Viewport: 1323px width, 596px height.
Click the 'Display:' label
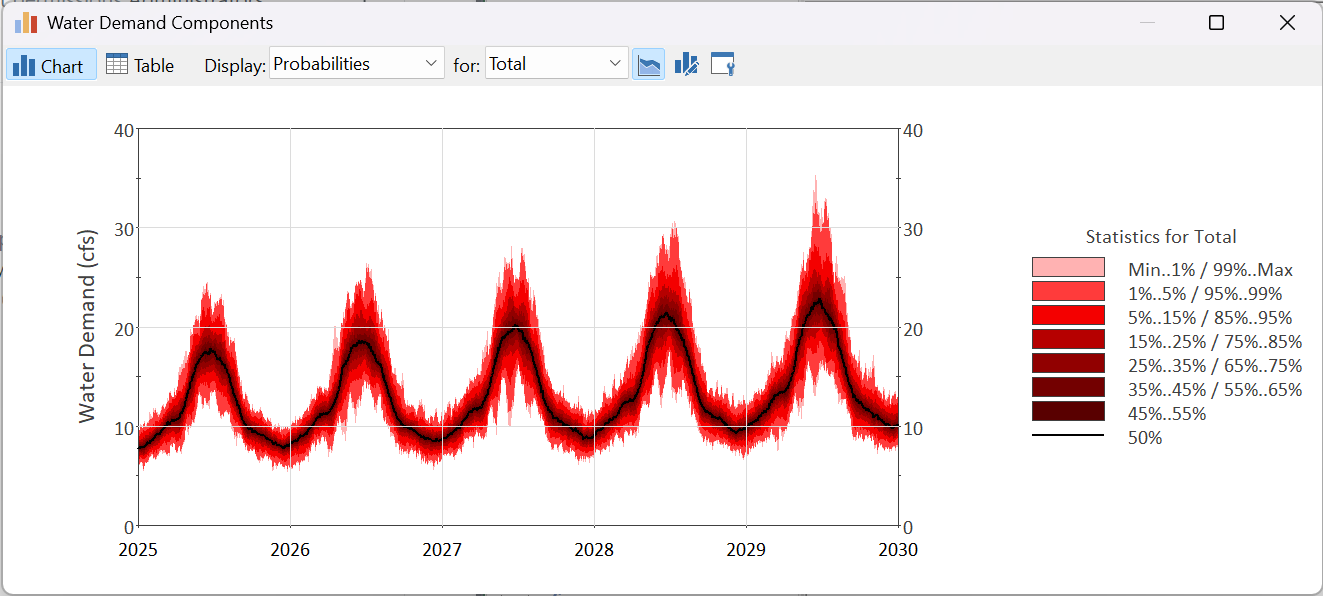pos(235,66)
